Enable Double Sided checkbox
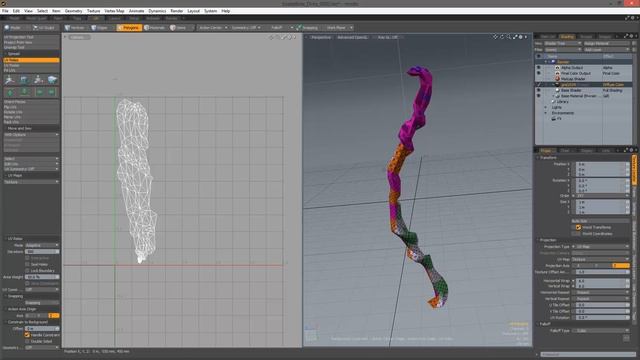640x360 pixels. (27, 341)
